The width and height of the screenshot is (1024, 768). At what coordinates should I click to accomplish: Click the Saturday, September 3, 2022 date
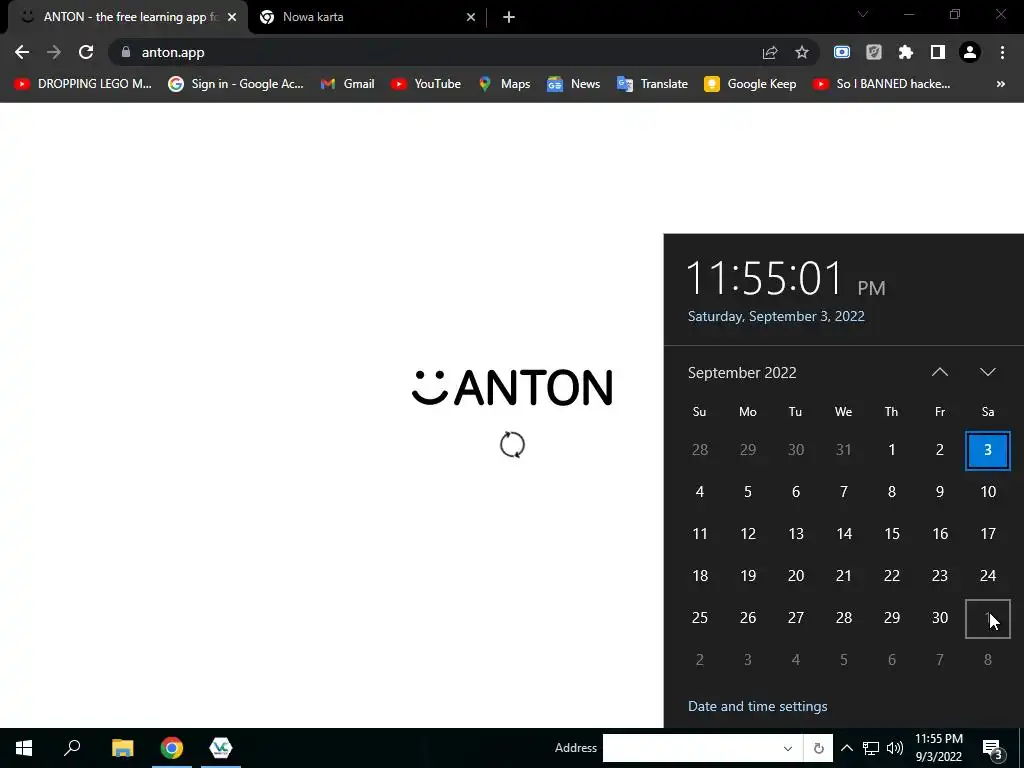tap(776, 316)
